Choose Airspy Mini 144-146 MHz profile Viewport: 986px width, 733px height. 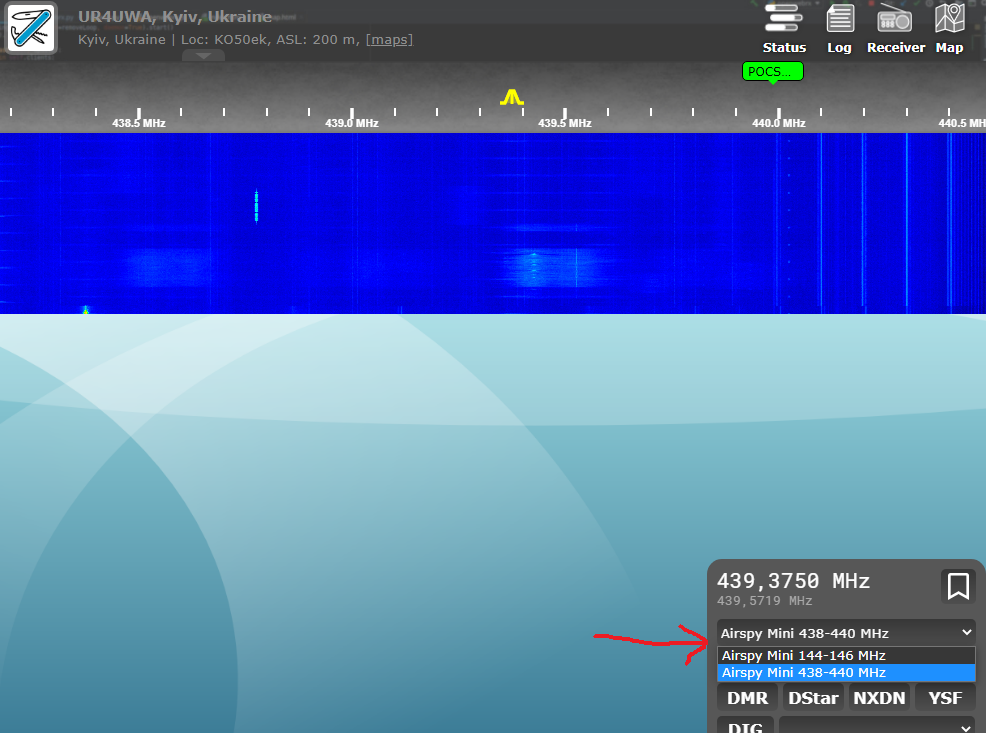pyautogui.click(x=804, y=656)
